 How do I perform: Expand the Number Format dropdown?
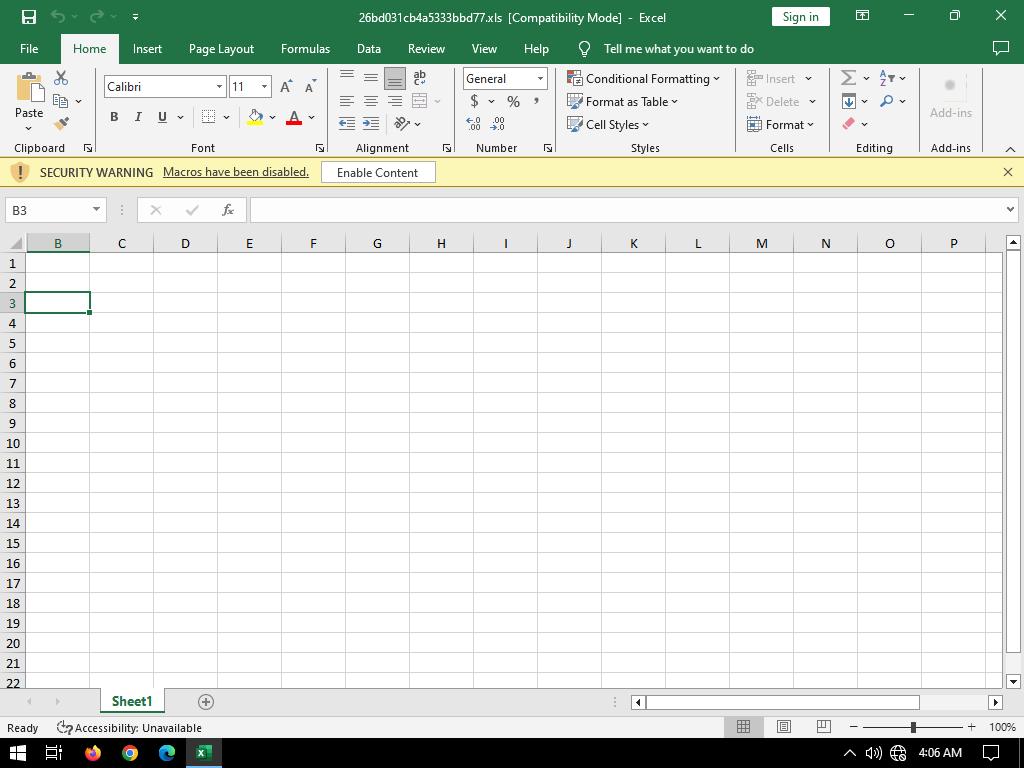540,79
